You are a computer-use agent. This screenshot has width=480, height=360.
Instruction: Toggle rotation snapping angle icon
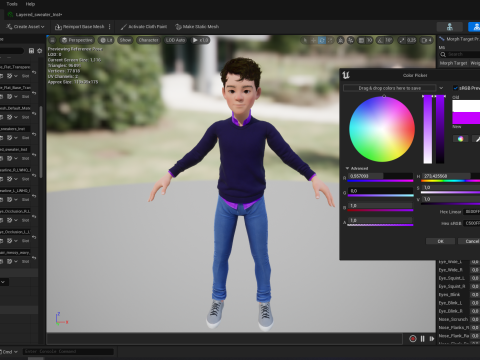point(380,40)
